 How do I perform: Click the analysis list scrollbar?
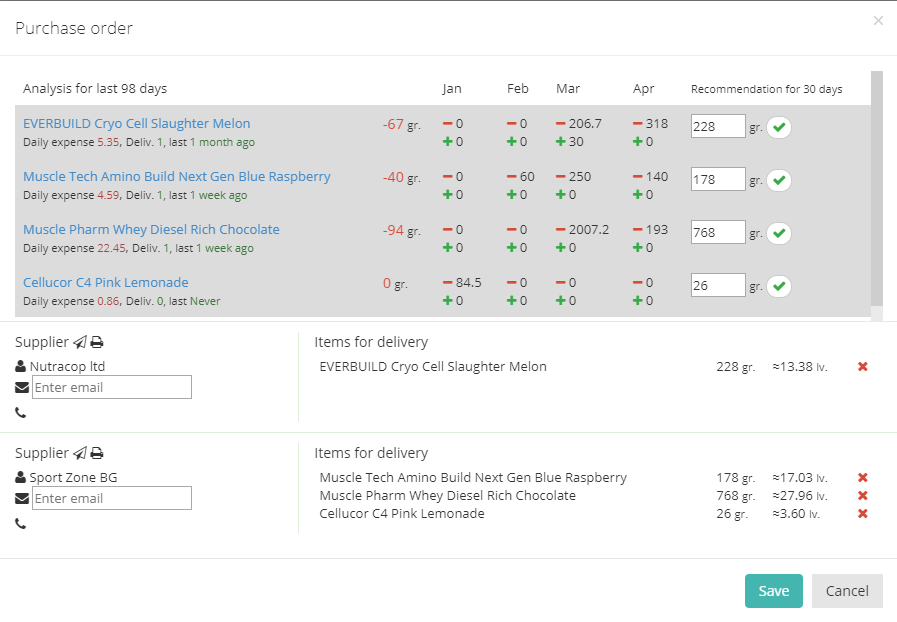tap(876, 189)
